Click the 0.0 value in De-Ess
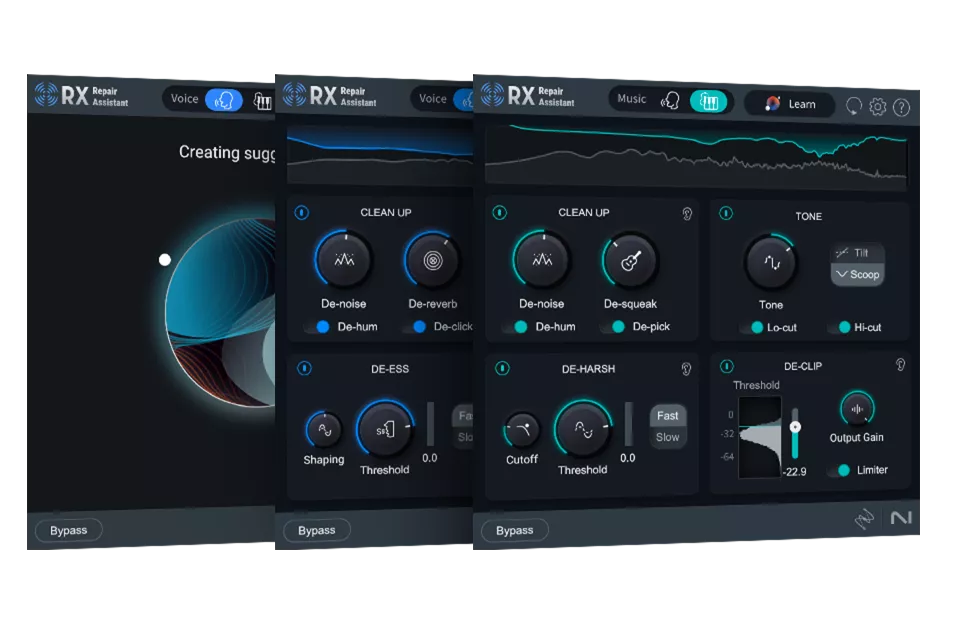This screenshot has height=625, width=960. 430,458
